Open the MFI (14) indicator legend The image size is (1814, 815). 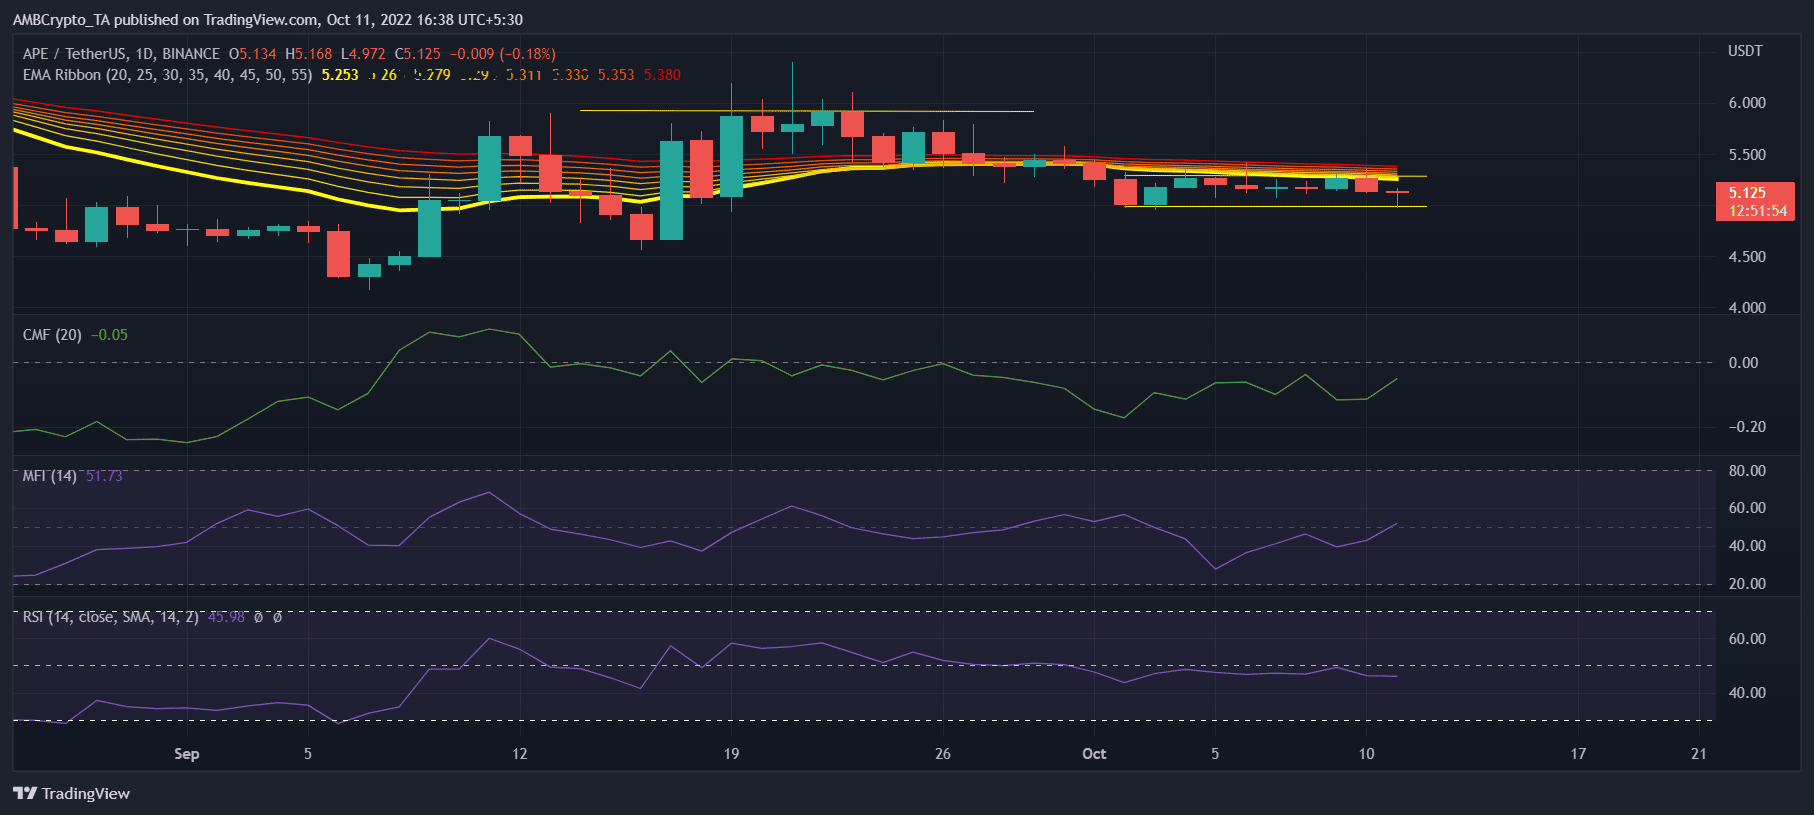pos(49,476)
